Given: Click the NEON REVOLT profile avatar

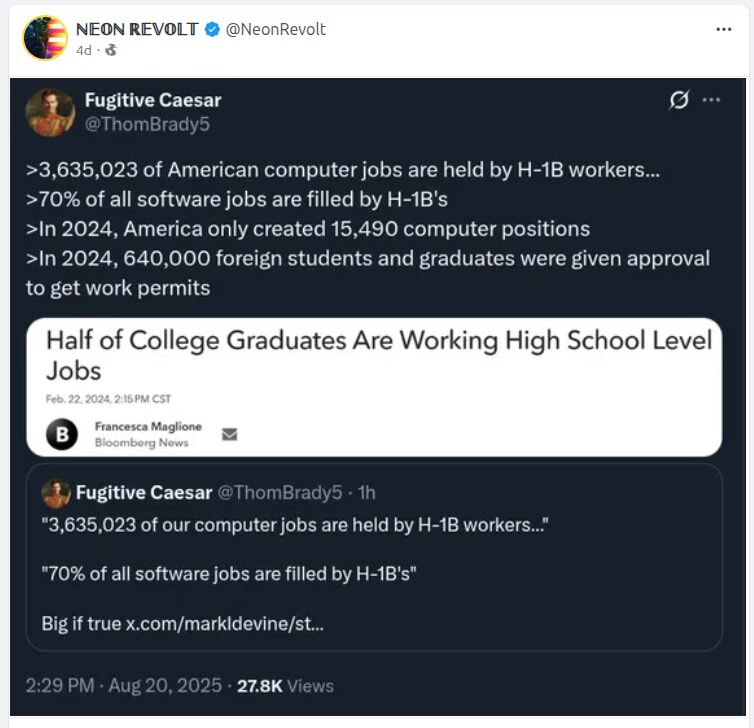Looking at the screenshot, I should [45, 38].
